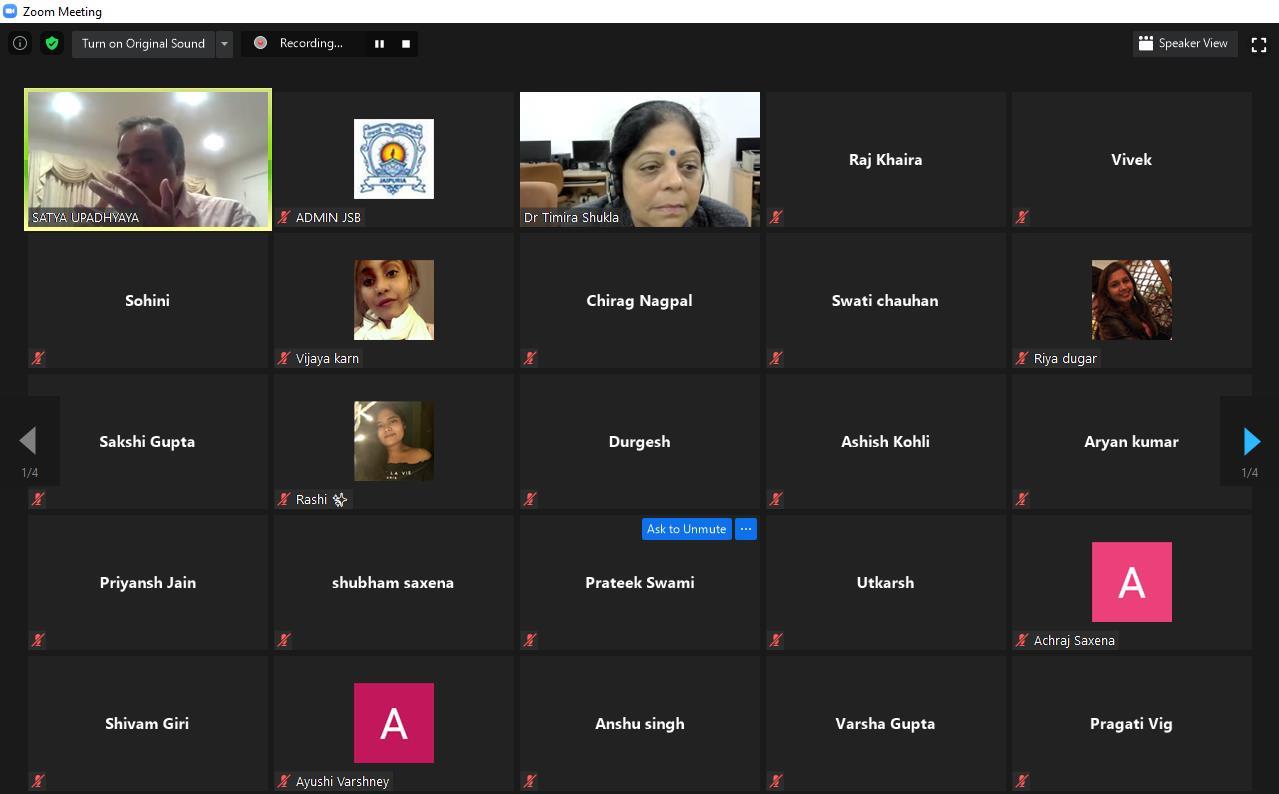The height and width of the screenshot is (794, 1279).
Task: Select Dr Timira Shukla's video tile
Action: click(639, 159)
